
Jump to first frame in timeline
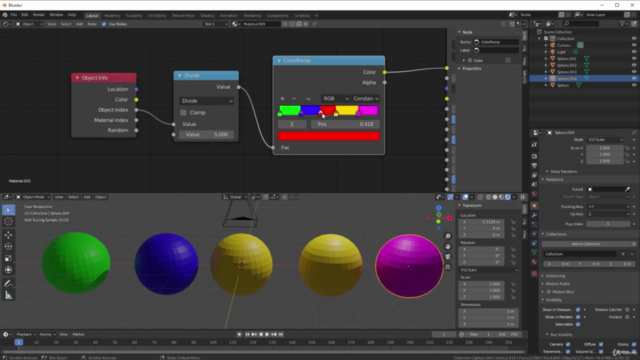[x=247, y=334]
